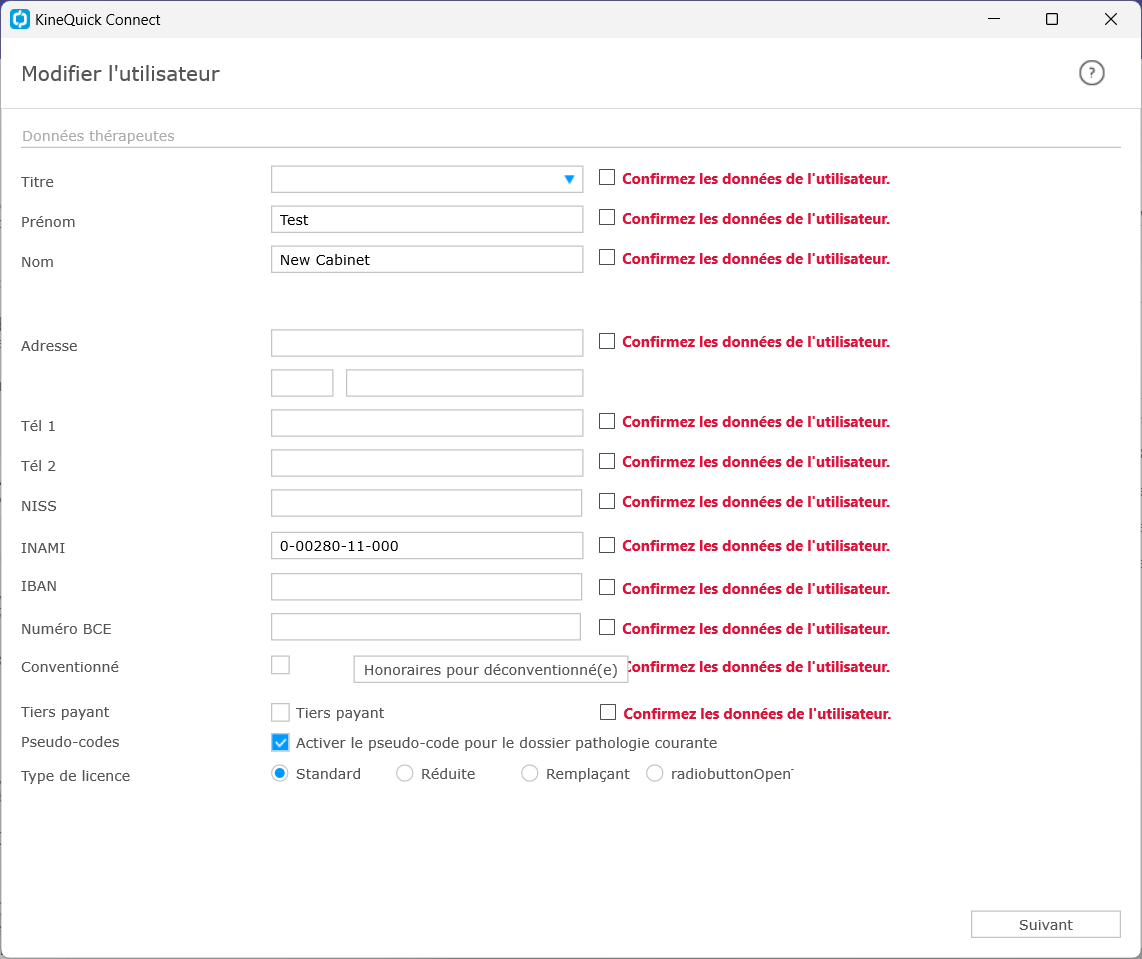Tick the confirmation checkbox for Numéro BCE
1142x959 pixels.
point(607,627)
